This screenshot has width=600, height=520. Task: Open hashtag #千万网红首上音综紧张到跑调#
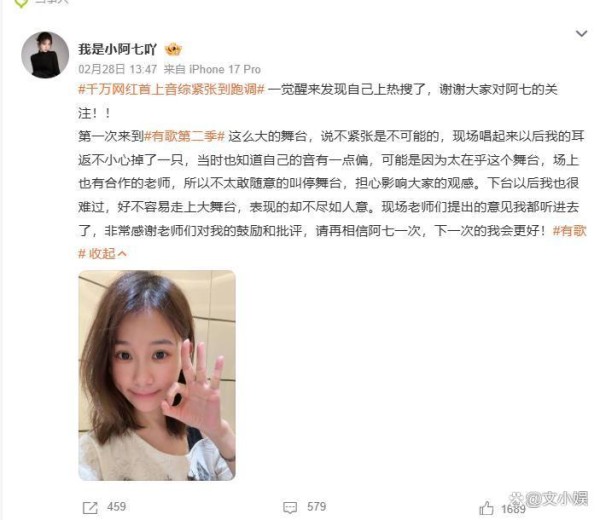171,90
